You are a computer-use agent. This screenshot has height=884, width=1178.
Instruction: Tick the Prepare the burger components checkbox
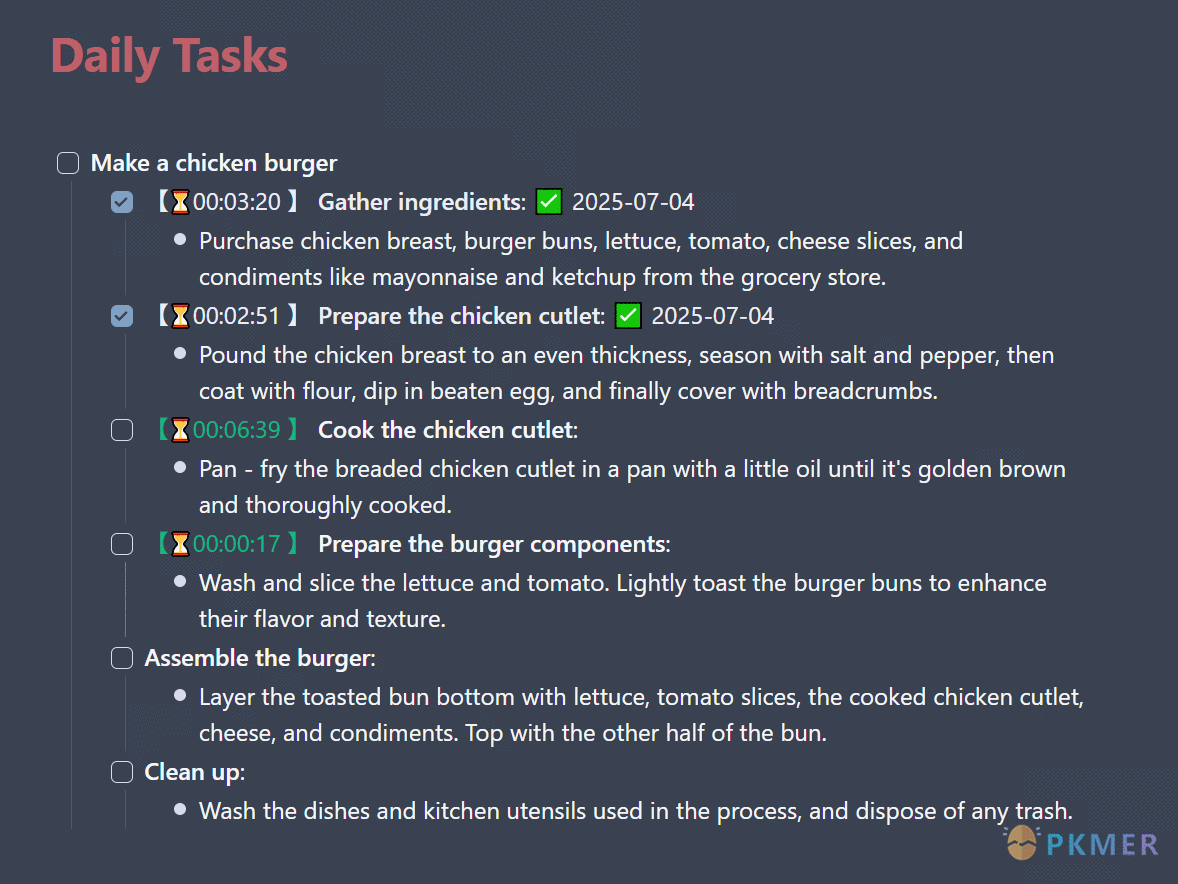(x=122, y=545)
